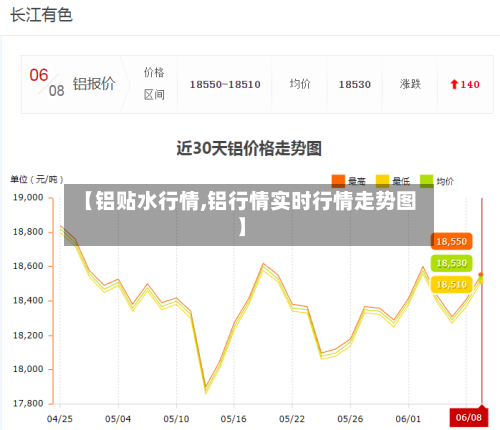Click the 18,800 y-axis label
This screenshot has width=500, height=430.
tap(28, 232)
